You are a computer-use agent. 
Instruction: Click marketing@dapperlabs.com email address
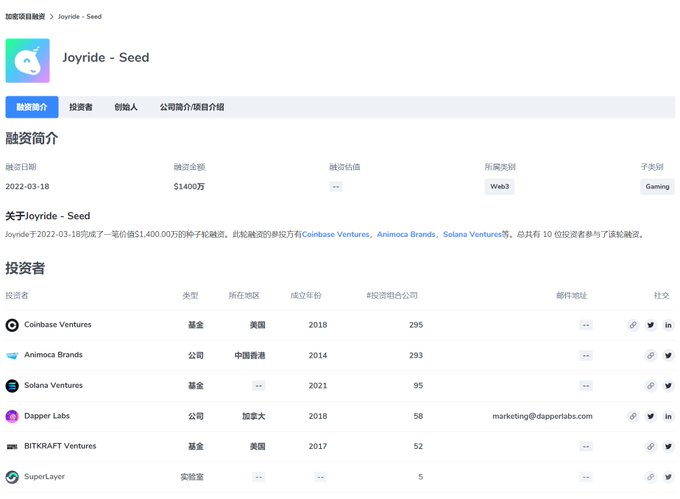click(542, 416)
